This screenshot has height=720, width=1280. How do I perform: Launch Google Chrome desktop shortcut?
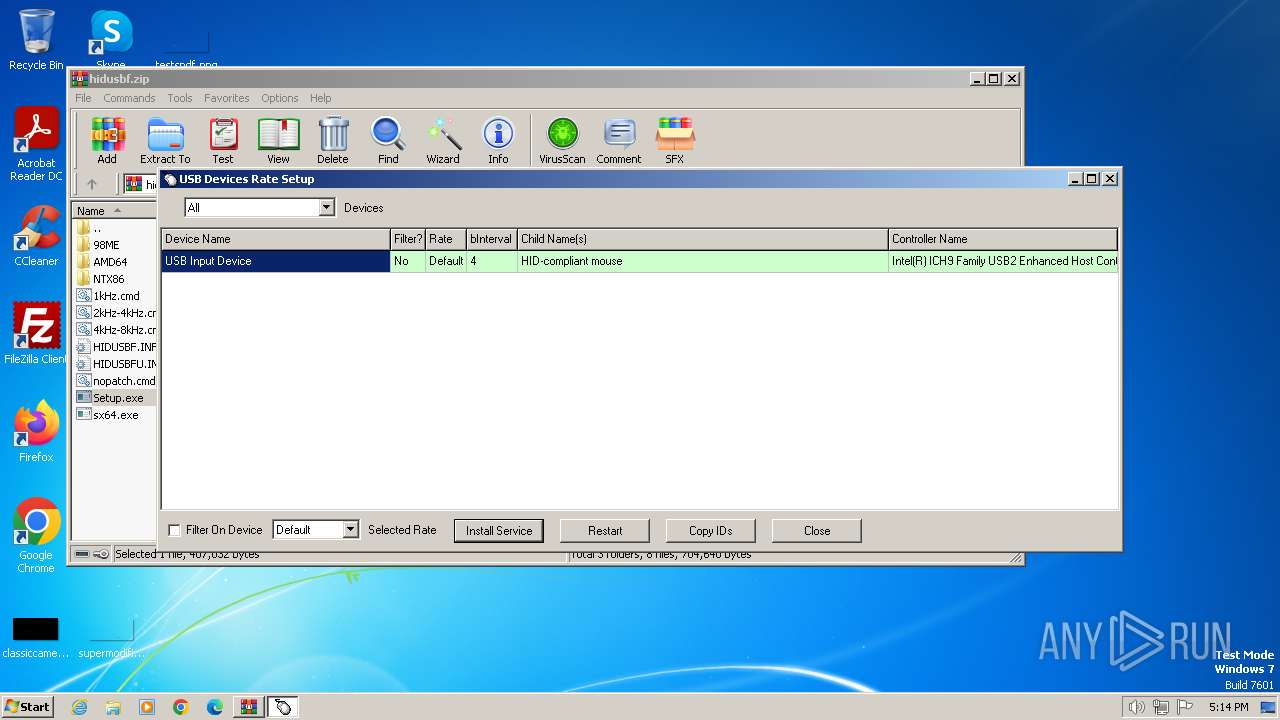click(36, 536)
